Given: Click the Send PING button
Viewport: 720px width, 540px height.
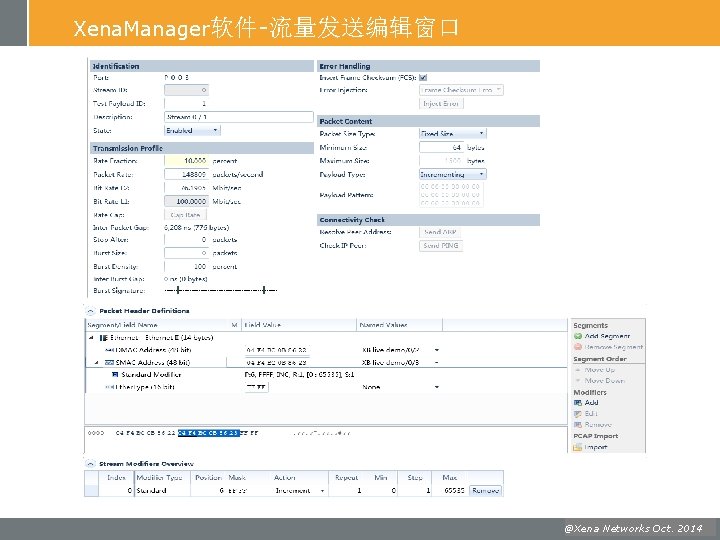Looking at the screenshot, I should point(441,246).
